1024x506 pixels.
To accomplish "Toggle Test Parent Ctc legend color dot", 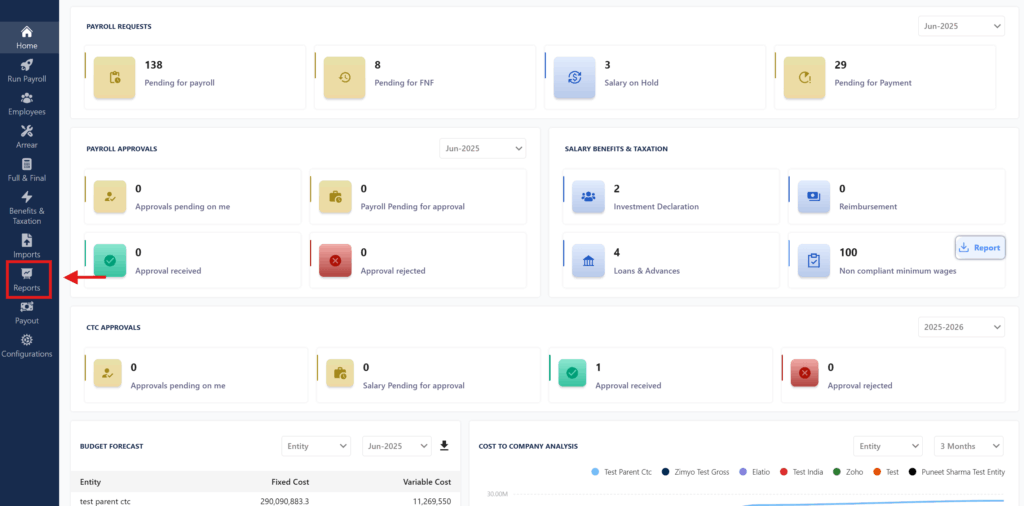I will tap(595, 471).
